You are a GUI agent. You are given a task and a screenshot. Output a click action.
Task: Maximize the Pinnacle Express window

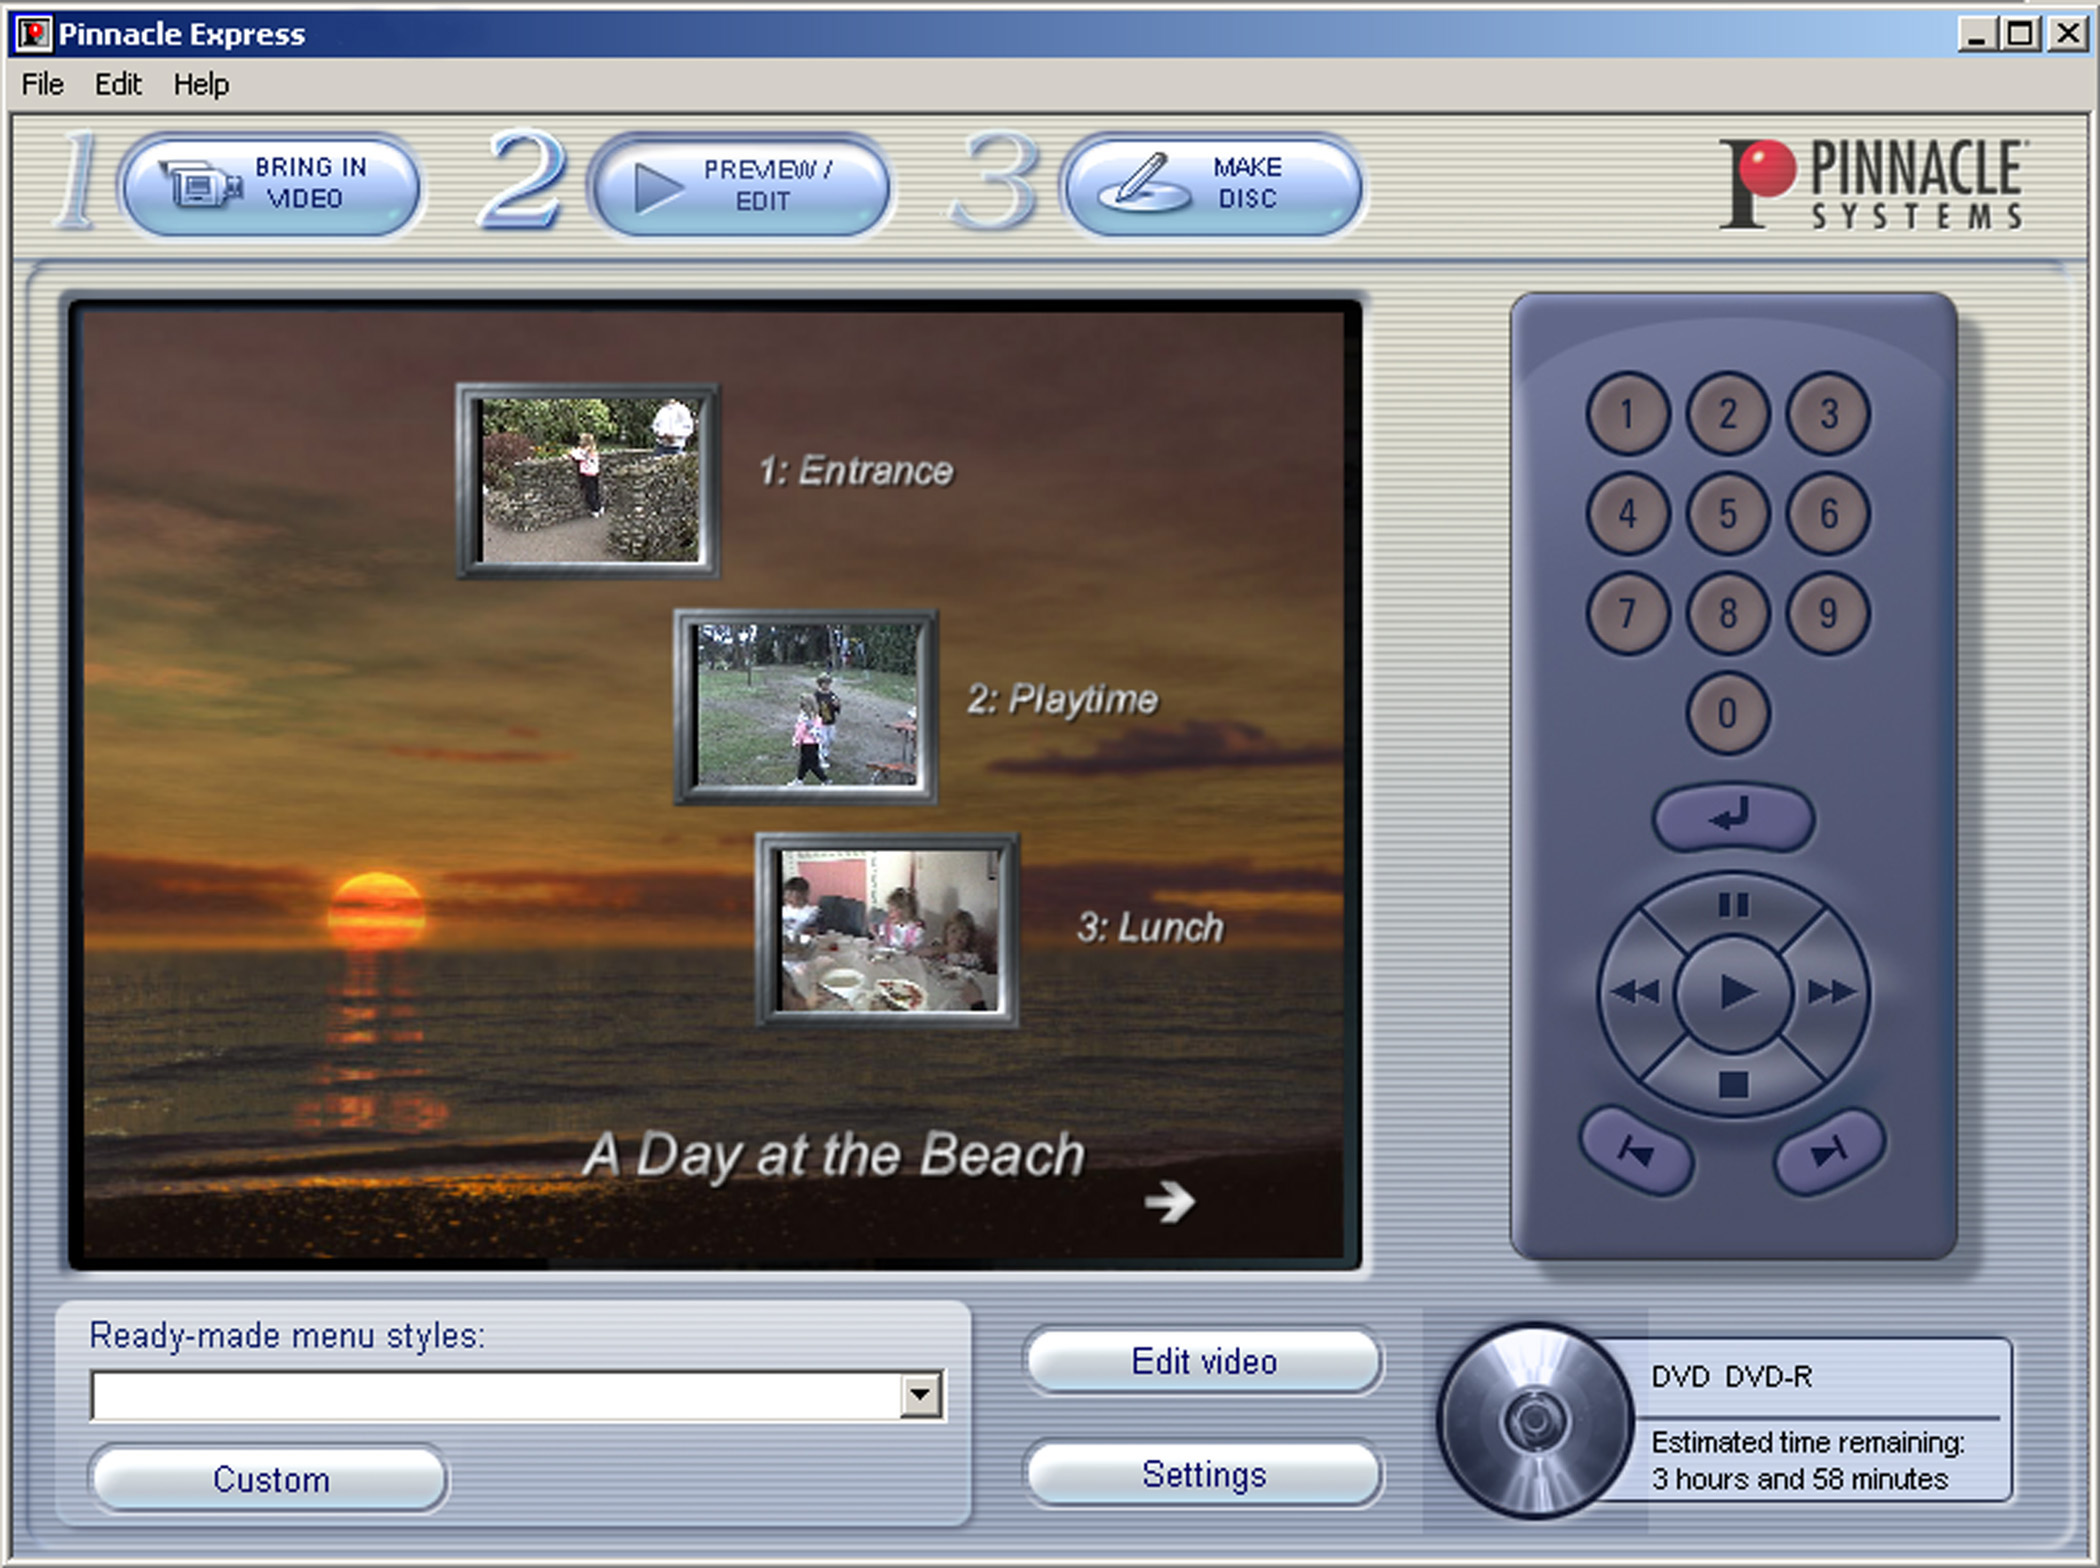coord(2020,35)
